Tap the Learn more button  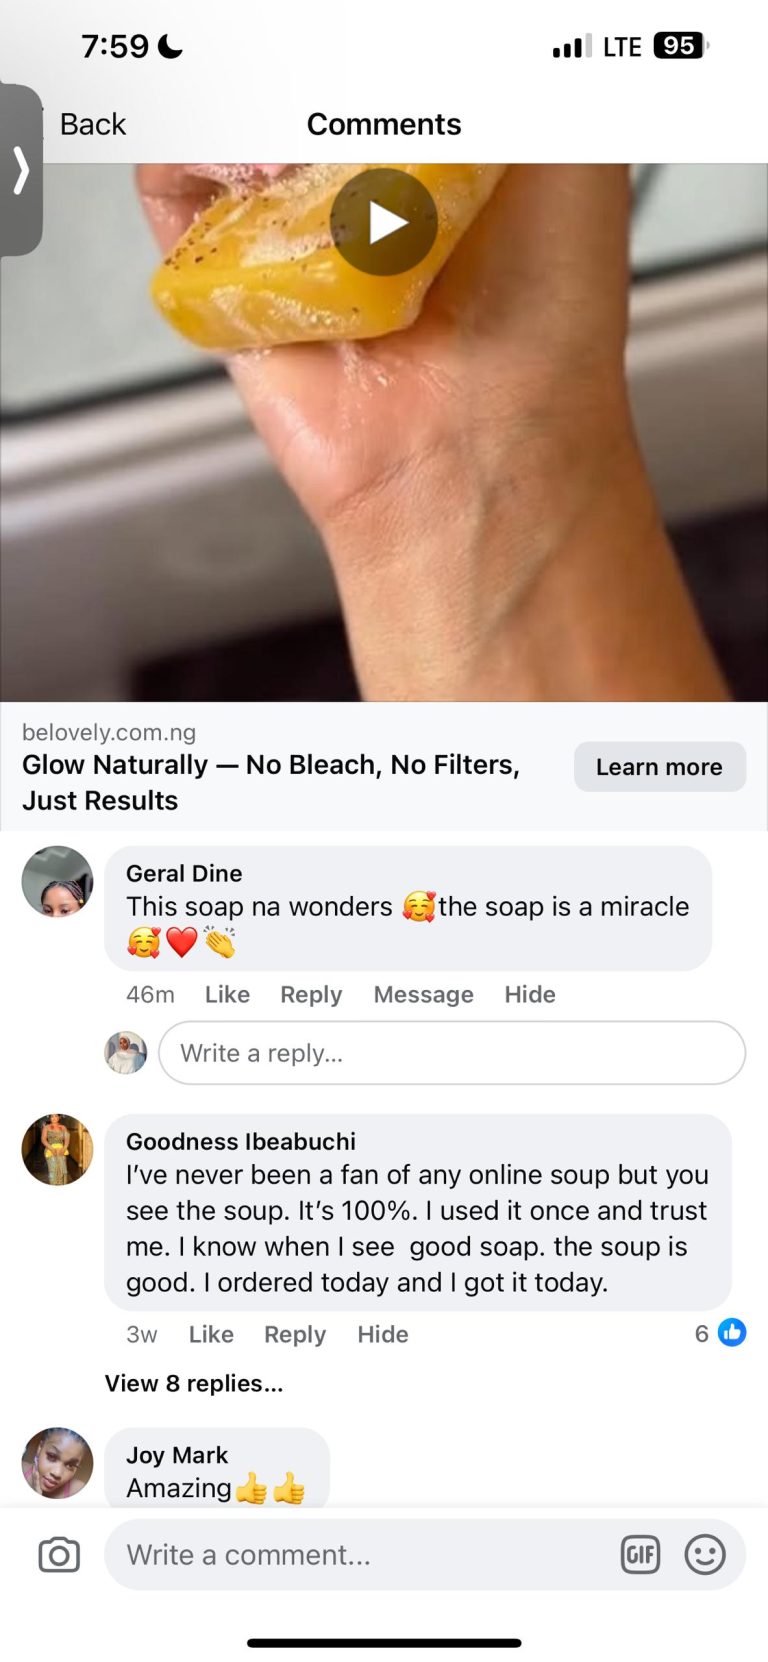pyautogui.click(x=659, y=767)
